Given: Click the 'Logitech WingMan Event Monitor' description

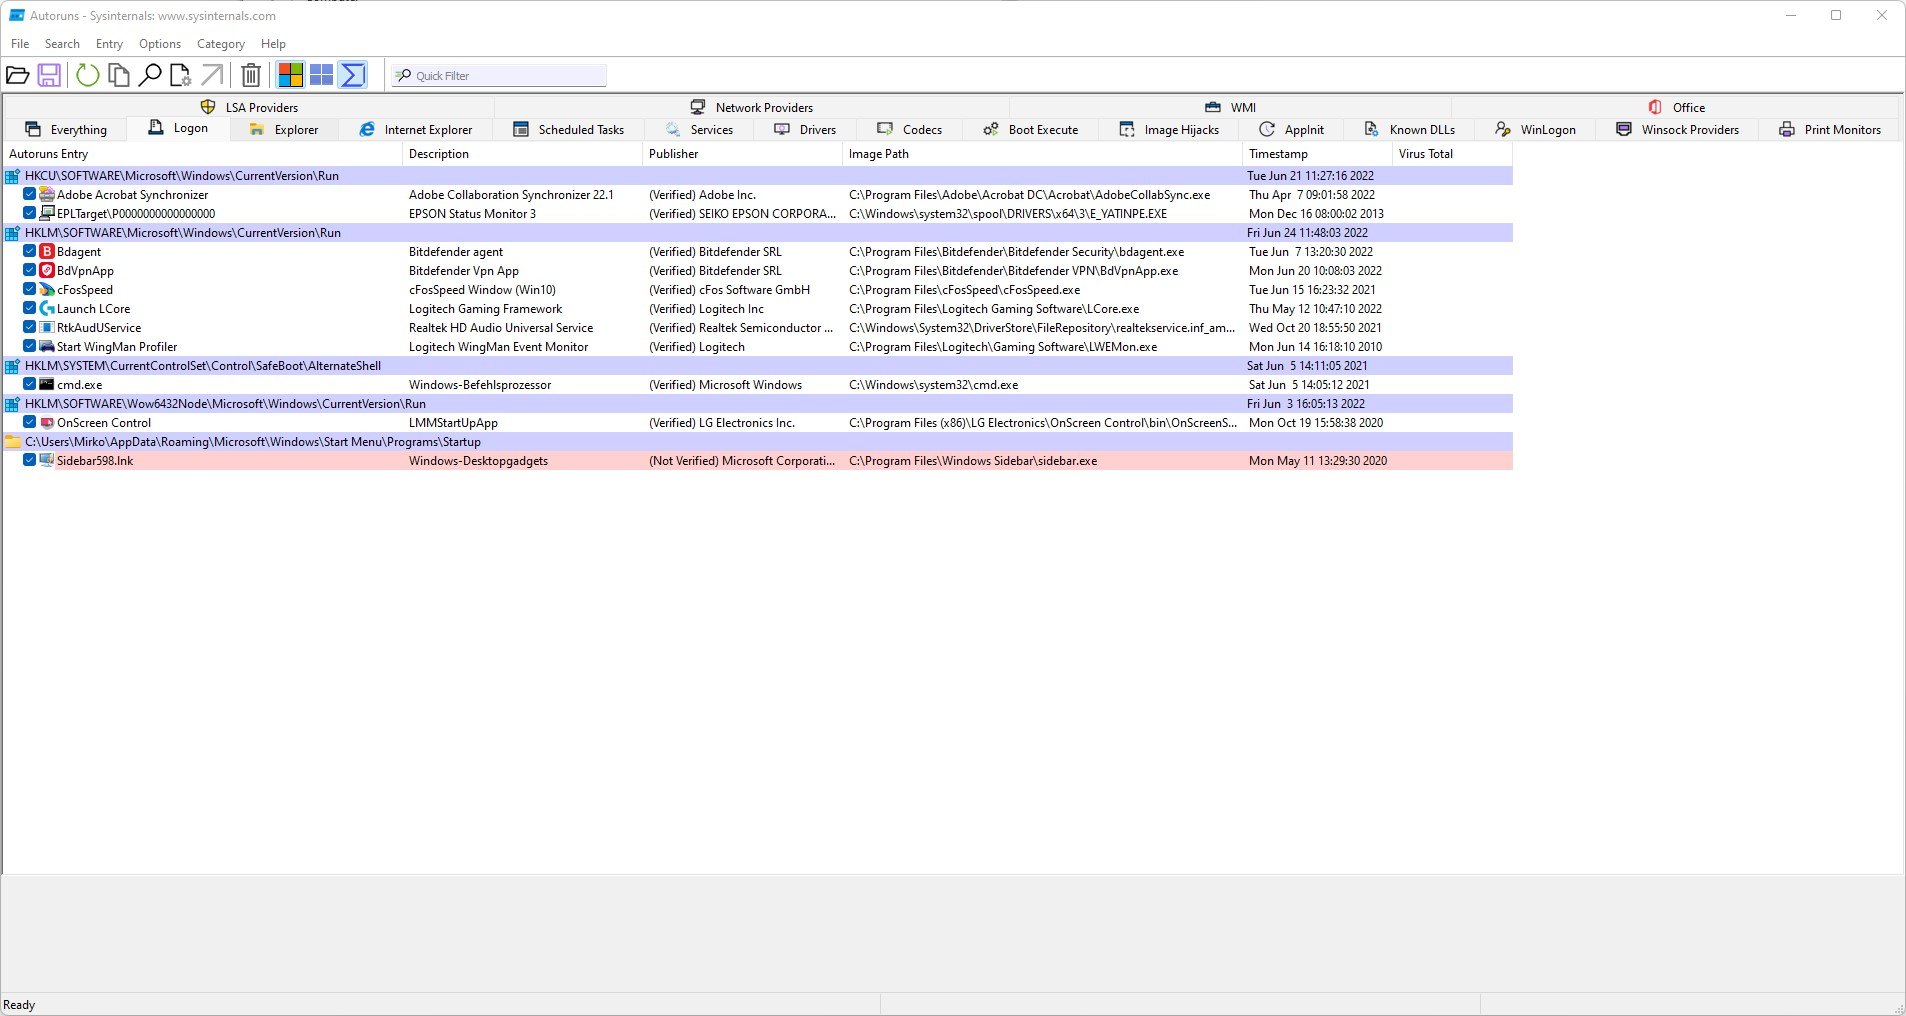Looking at the screenshot, I should click(498, 347).
